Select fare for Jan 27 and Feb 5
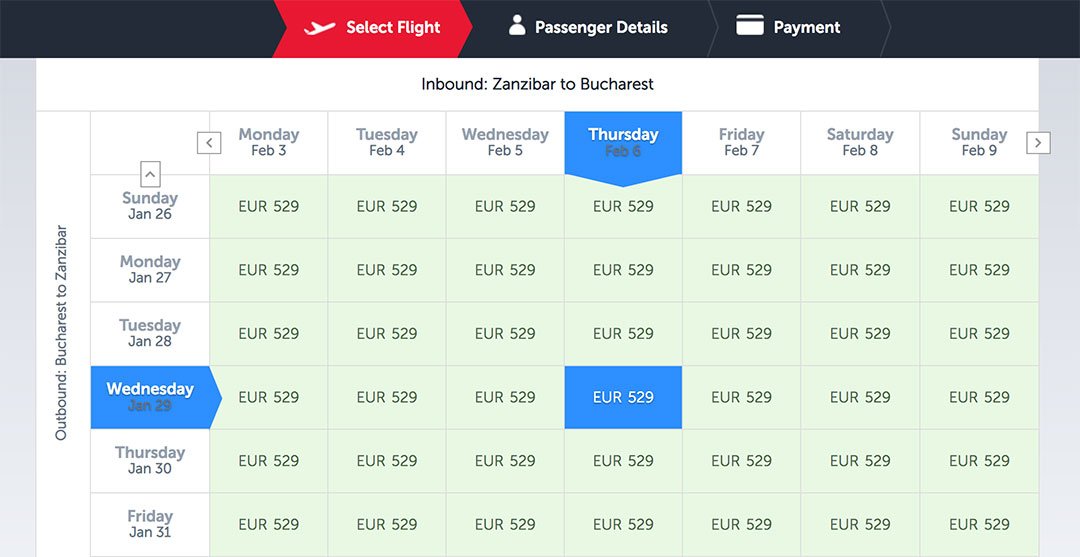Screen dimensions: 1080x557 pos(505,270)
